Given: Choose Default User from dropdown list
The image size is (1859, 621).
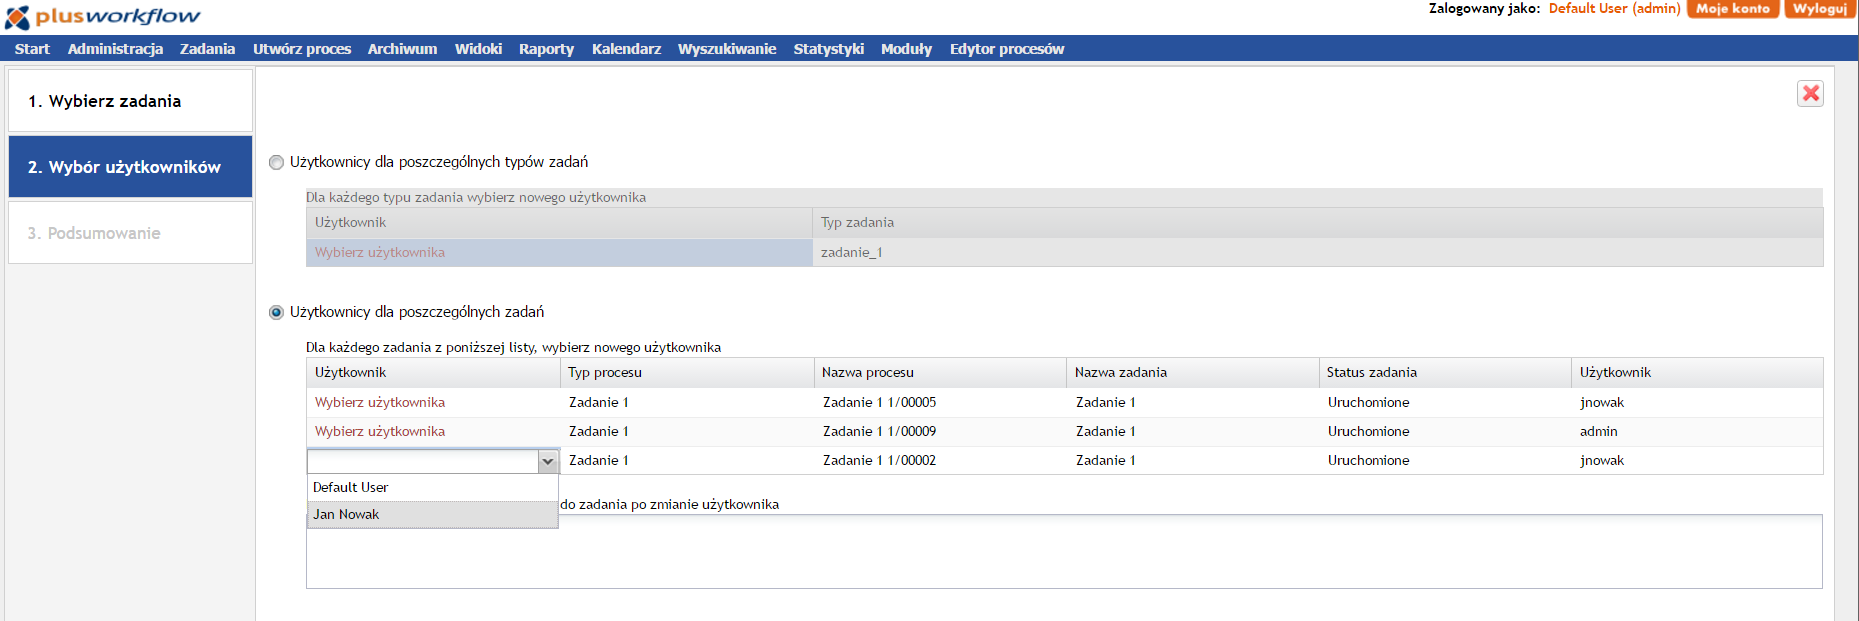Looking at the screenshot, I should (432, 488).
